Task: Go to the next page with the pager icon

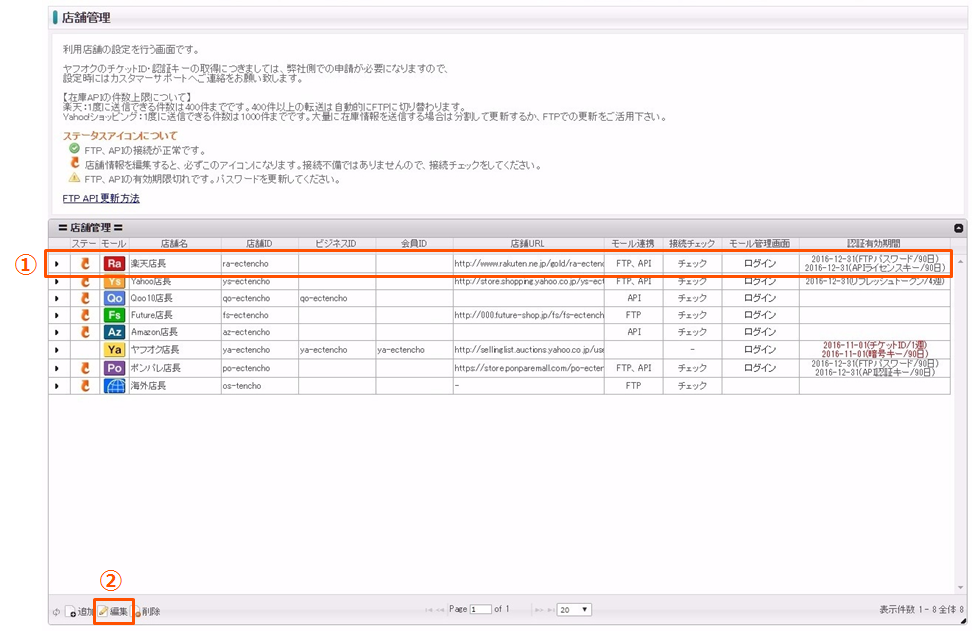Action: 539,610
